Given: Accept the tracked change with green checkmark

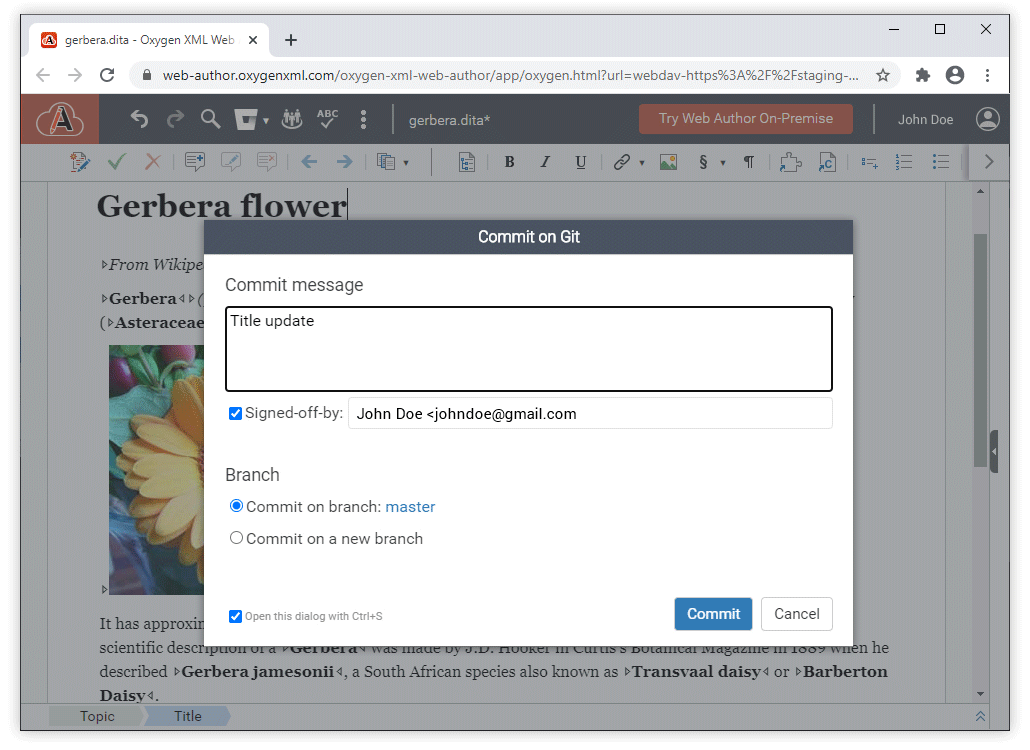Looking at the screenshot, I should click(116, 162).
